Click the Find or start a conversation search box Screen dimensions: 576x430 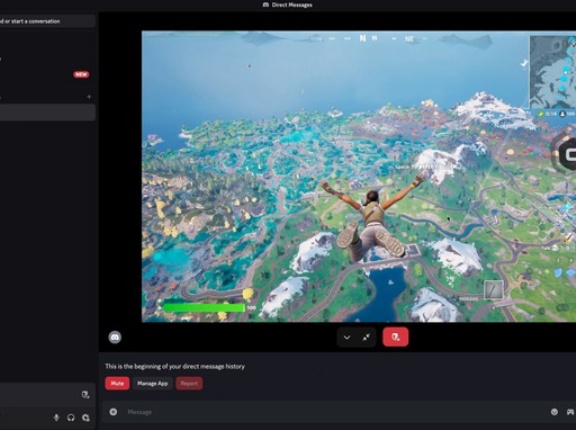point(48,21)
